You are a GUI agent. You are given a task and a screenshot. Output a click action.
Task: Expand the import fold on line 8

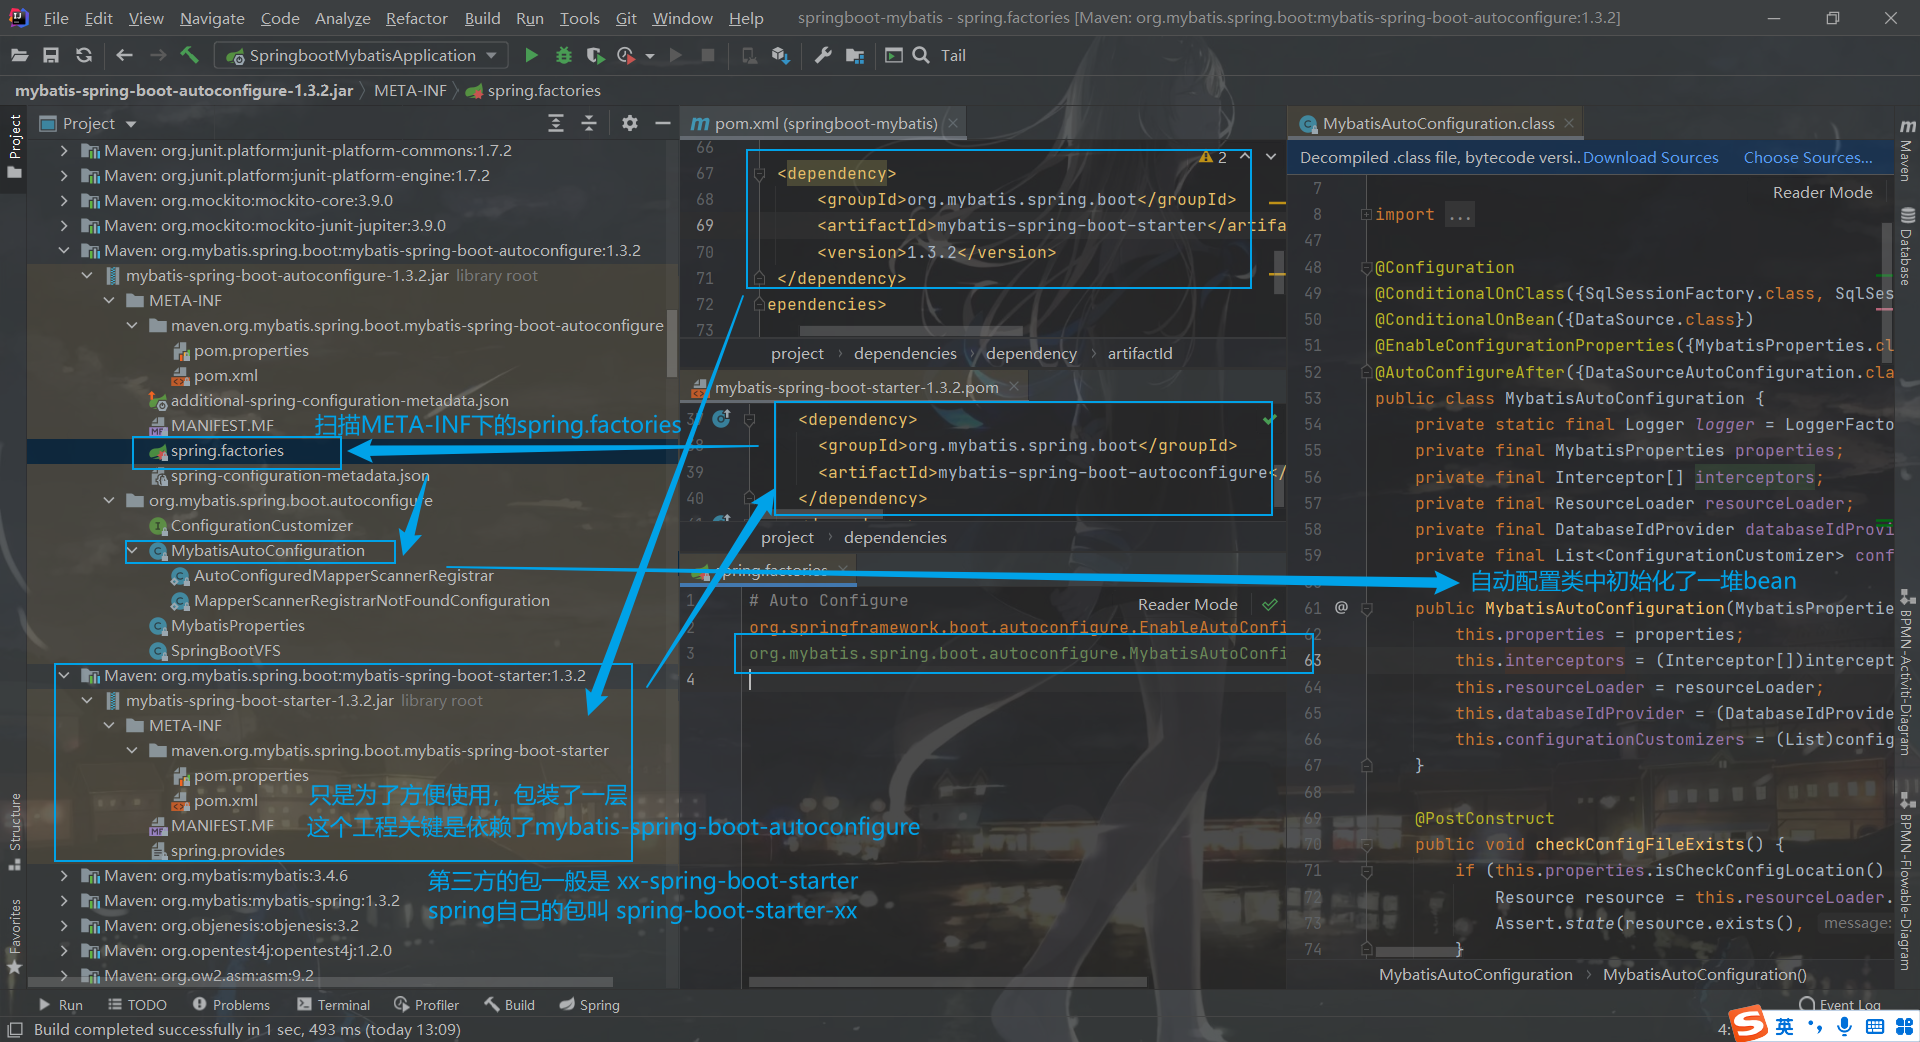[x=1366, y=215]
